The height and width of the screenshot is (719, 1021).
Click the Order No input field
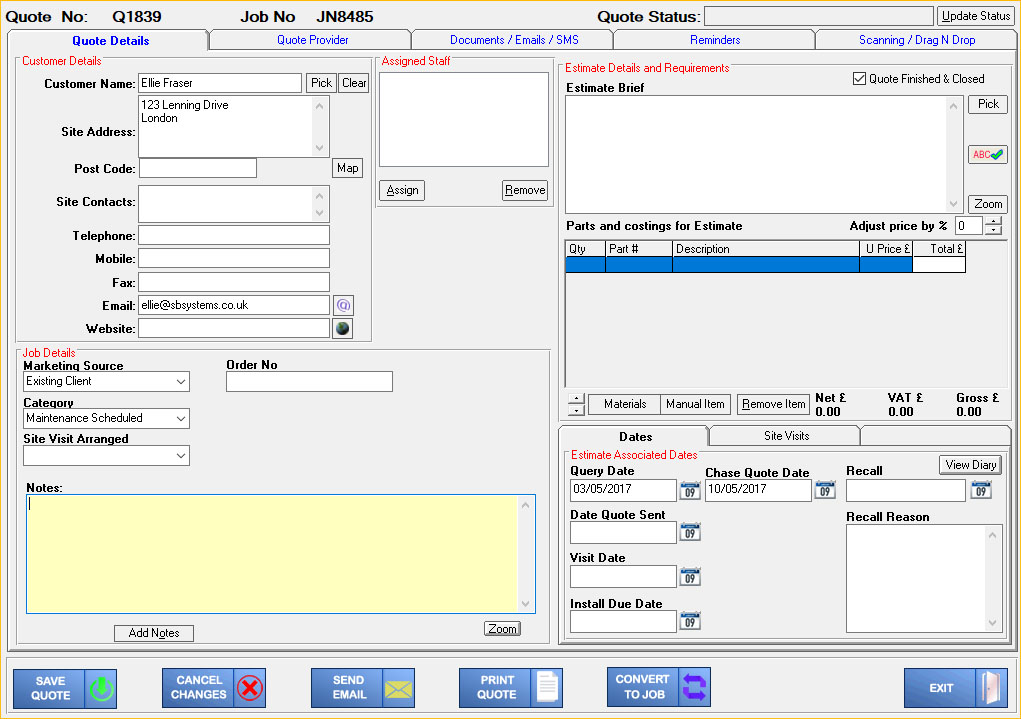coord(309,382)
